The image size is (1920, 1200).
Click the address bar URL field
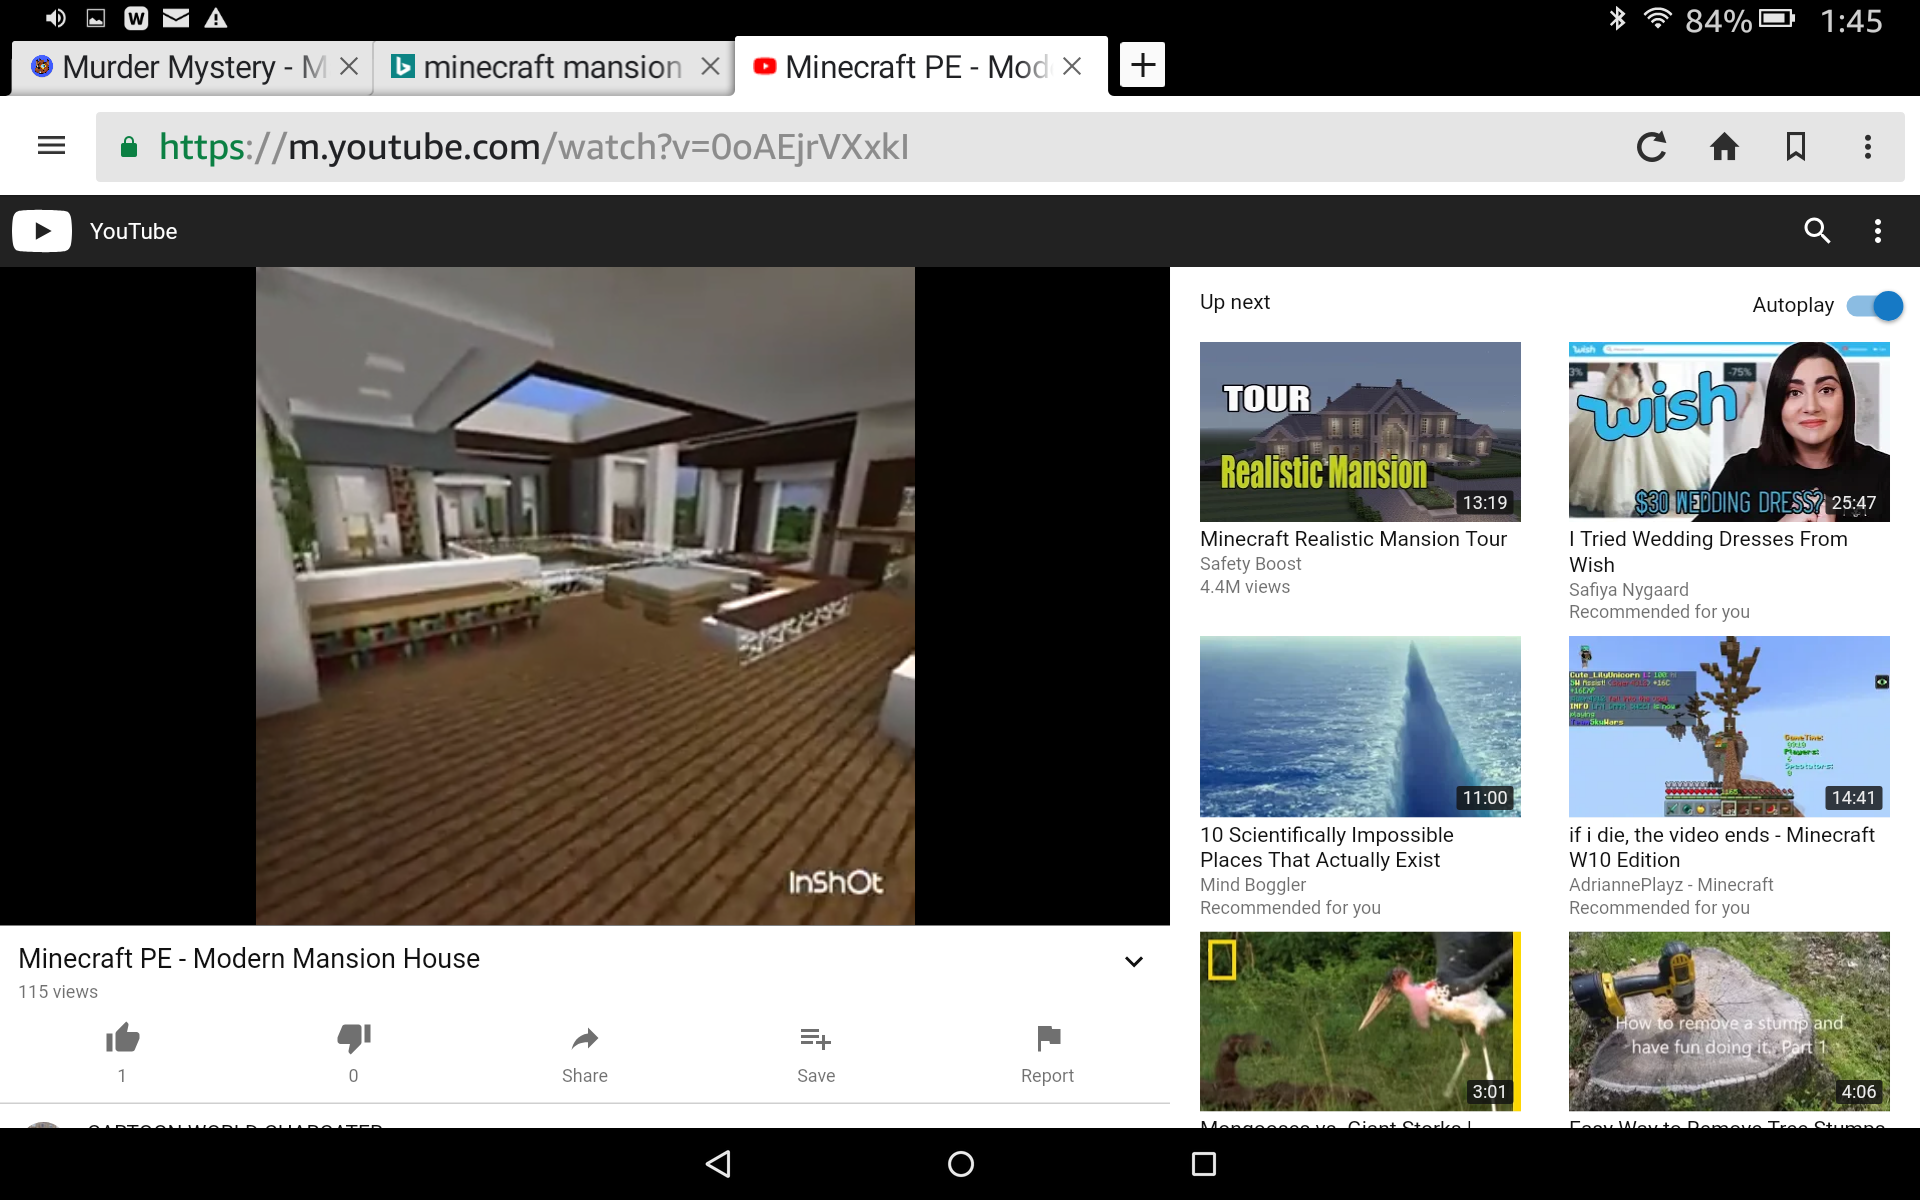click(860, 147)
